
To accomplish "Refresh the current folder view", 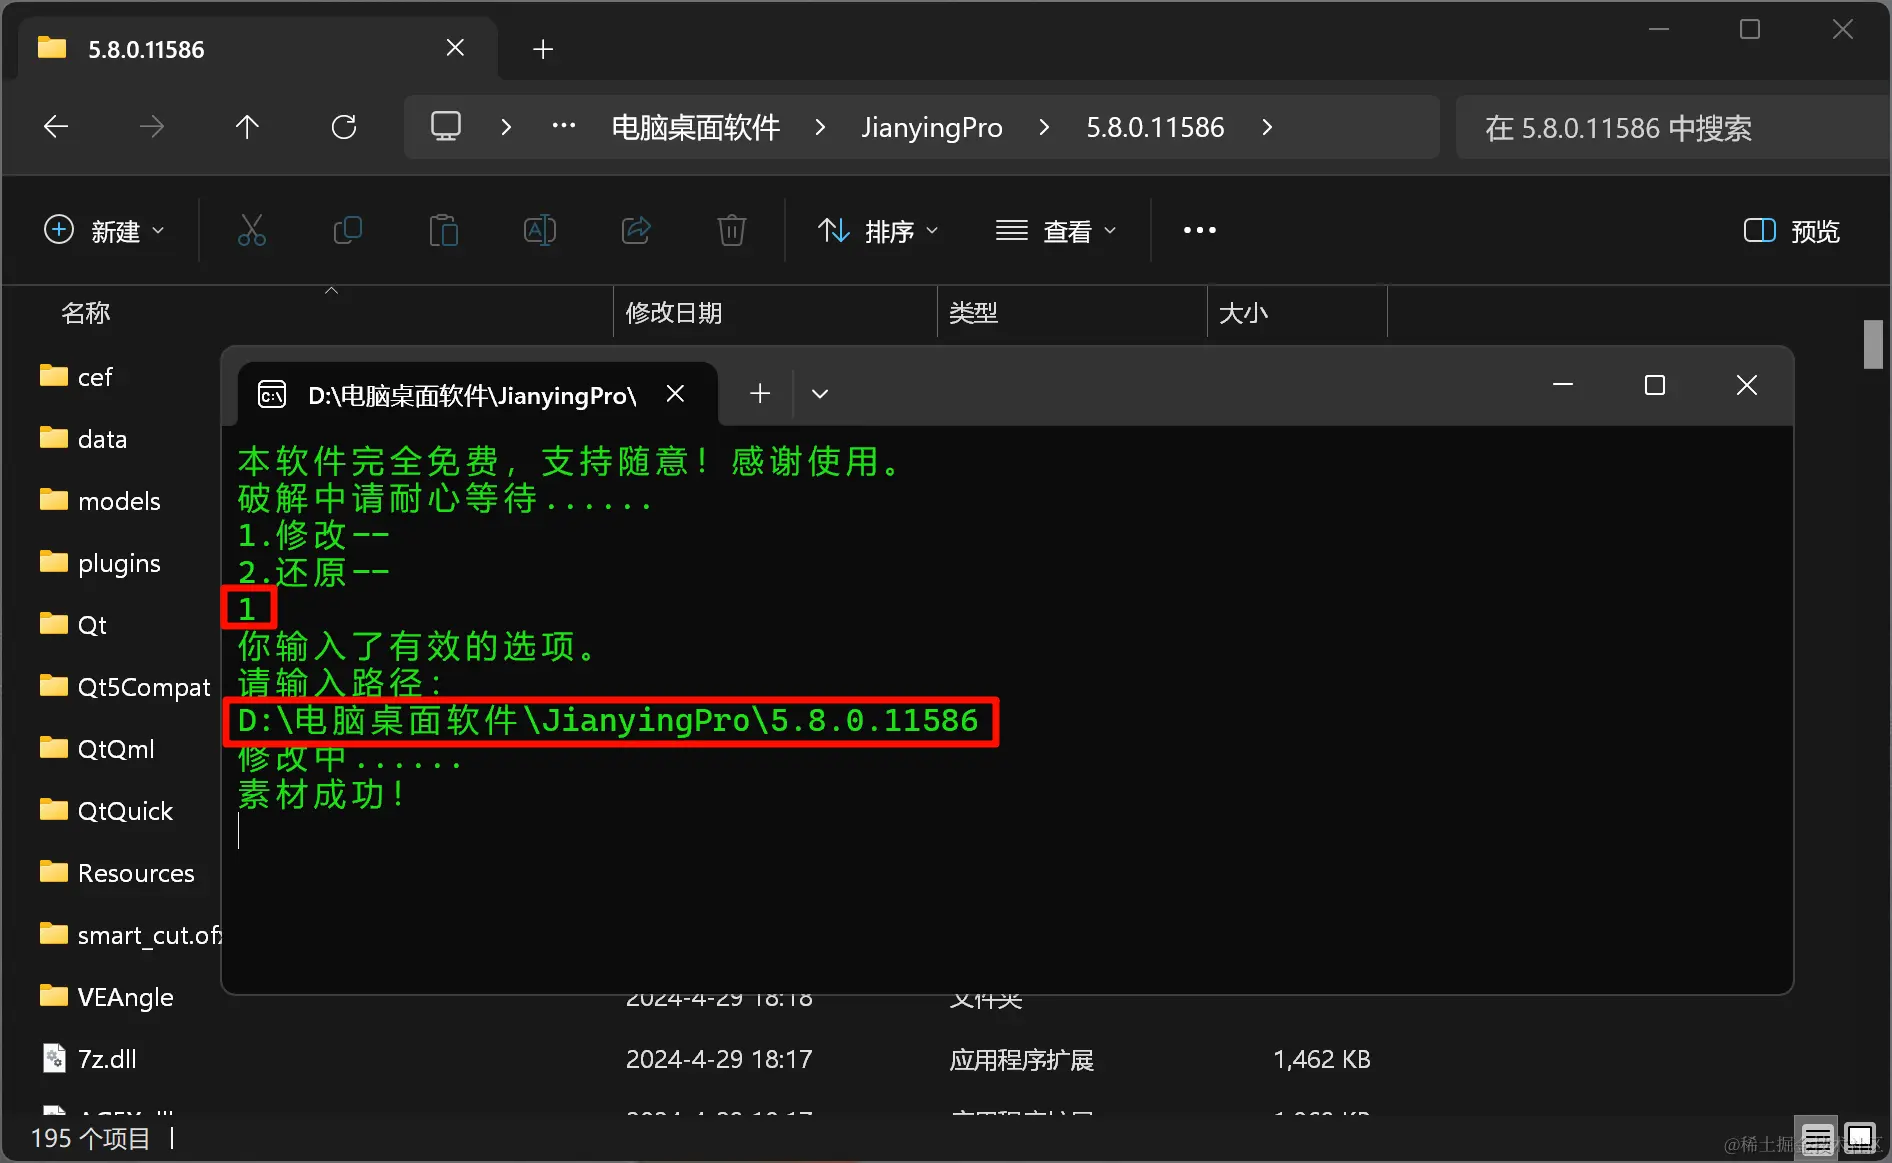I will coord(343,127).
